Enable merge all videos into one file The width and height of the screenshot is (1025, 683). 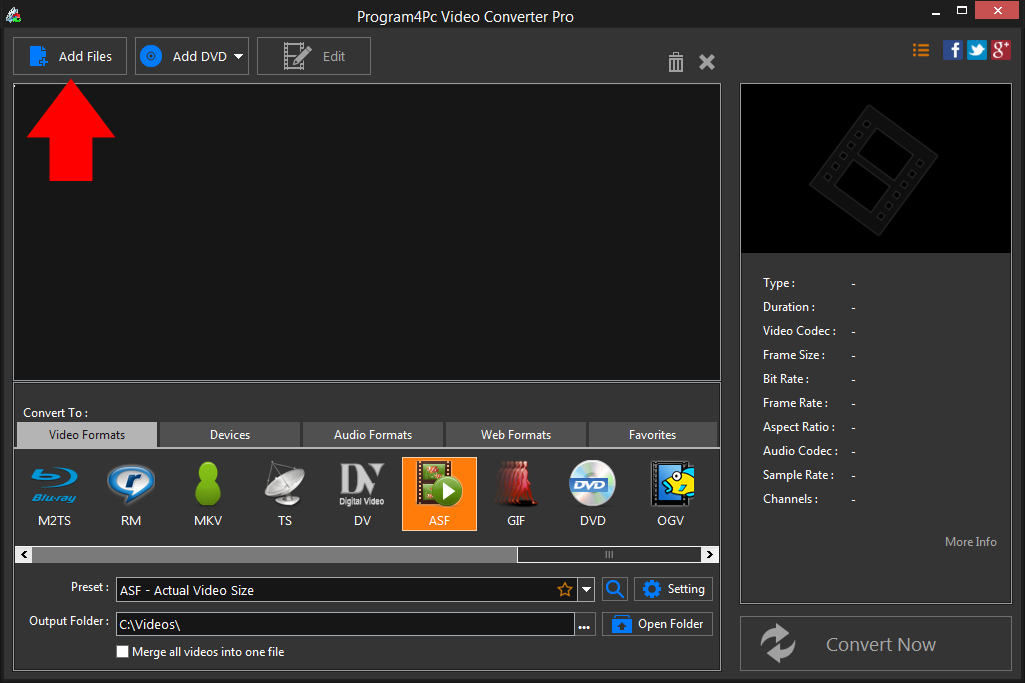122,651
